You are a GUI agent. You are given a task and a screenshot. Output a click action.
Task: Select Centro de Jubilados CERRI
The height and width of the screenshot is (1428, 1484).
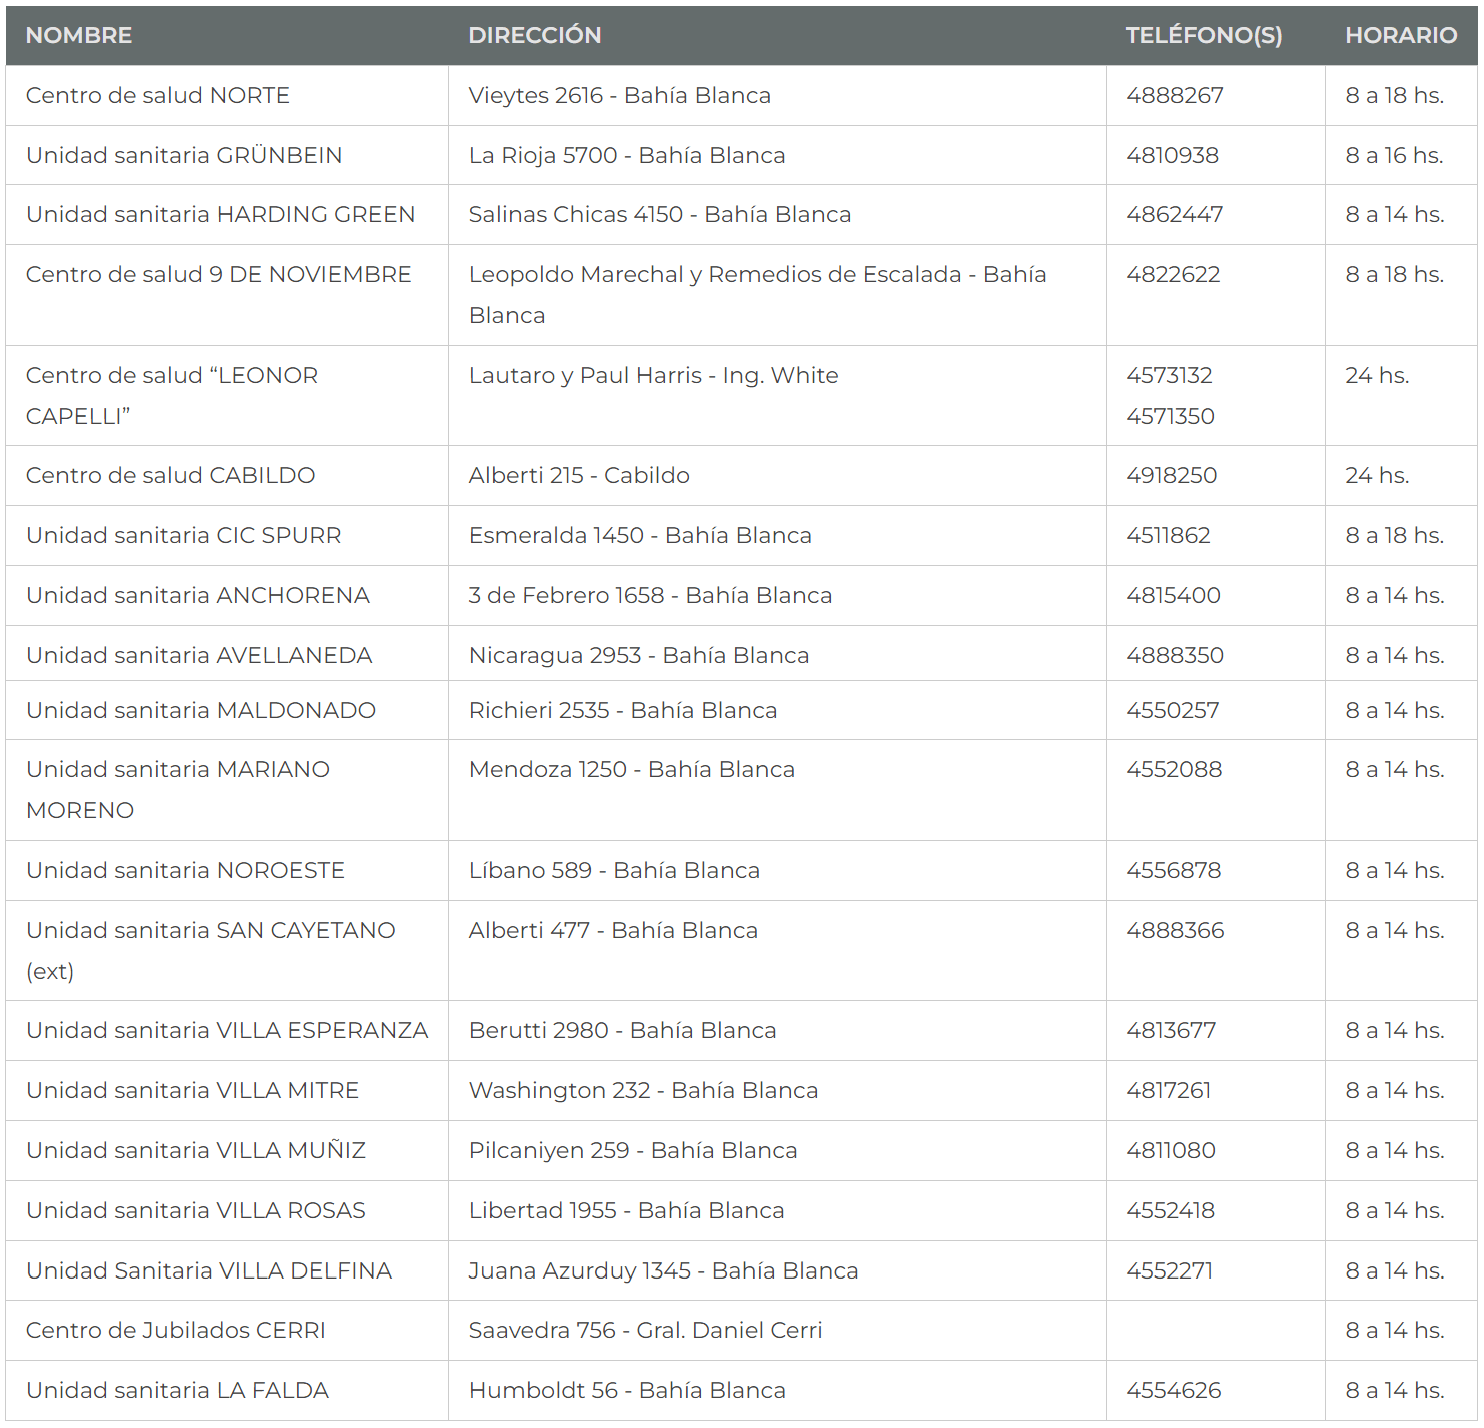[x=176, y=1331]
